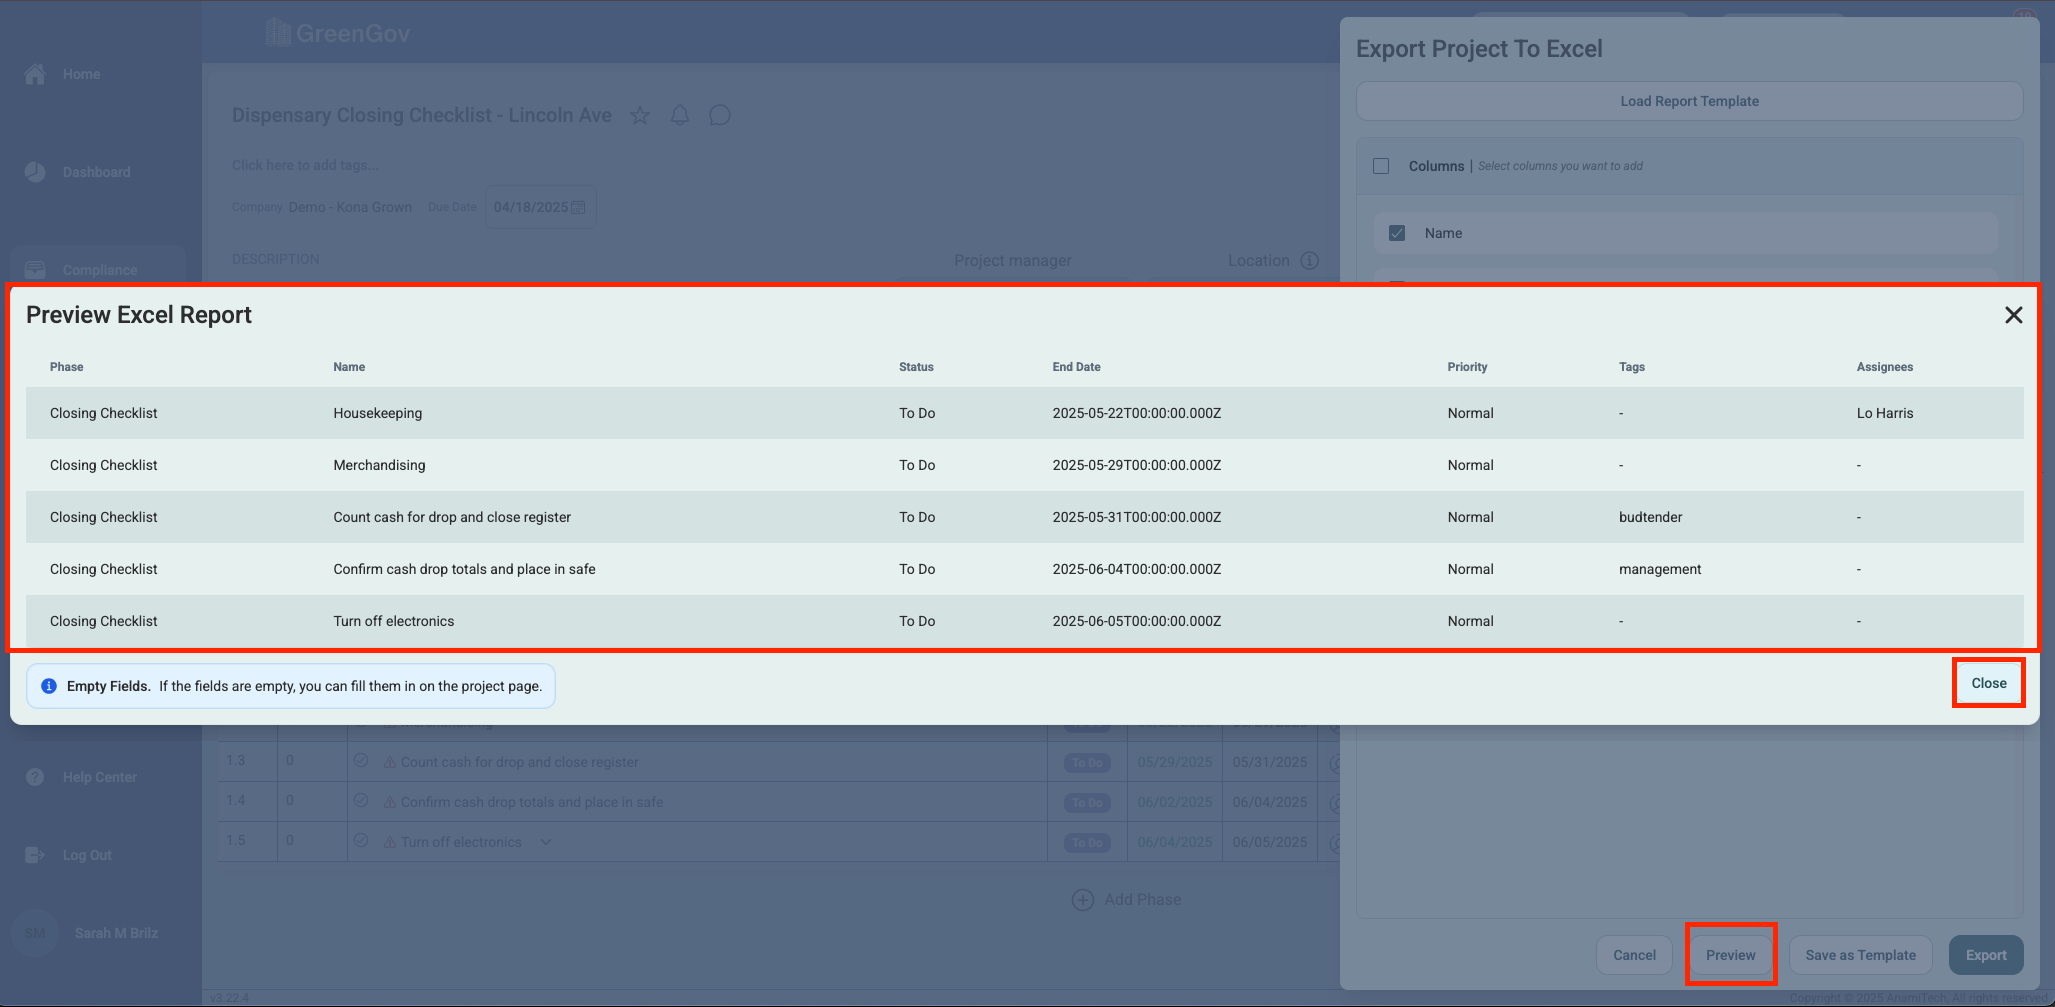Screen dimensions: 2055x1007
Task: Toggle the select-all Columns checkbox
Action: click(x=1381, y=166)
